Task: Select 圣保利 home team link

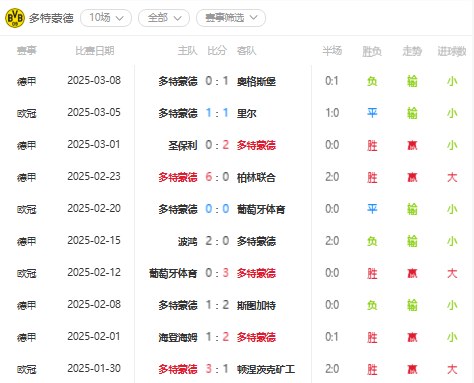Action: (x=183, y=145)
